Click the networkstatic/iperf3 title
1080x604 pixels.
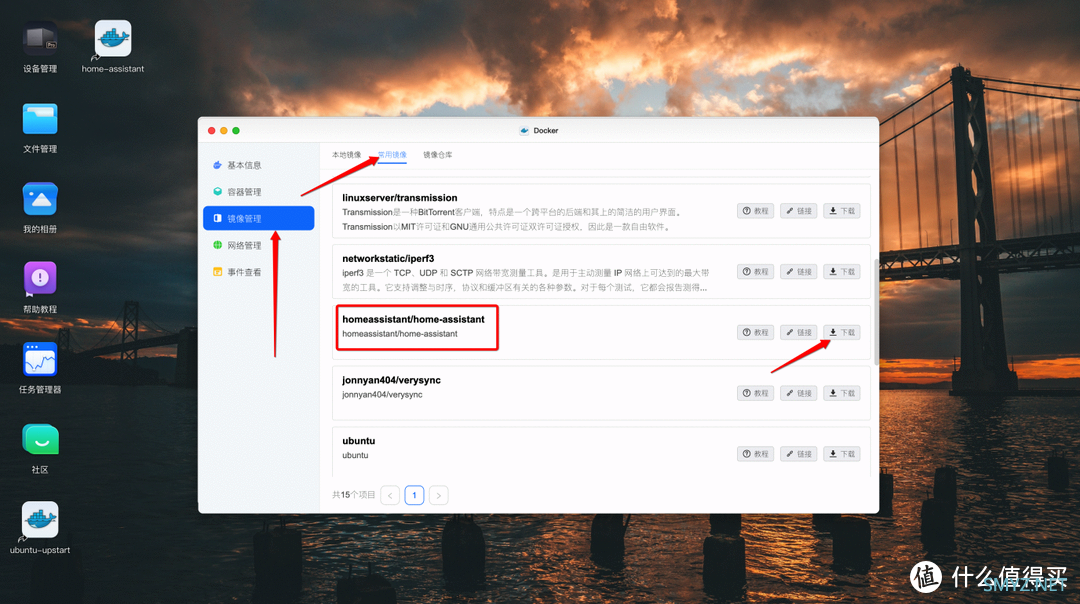[388, 258]
